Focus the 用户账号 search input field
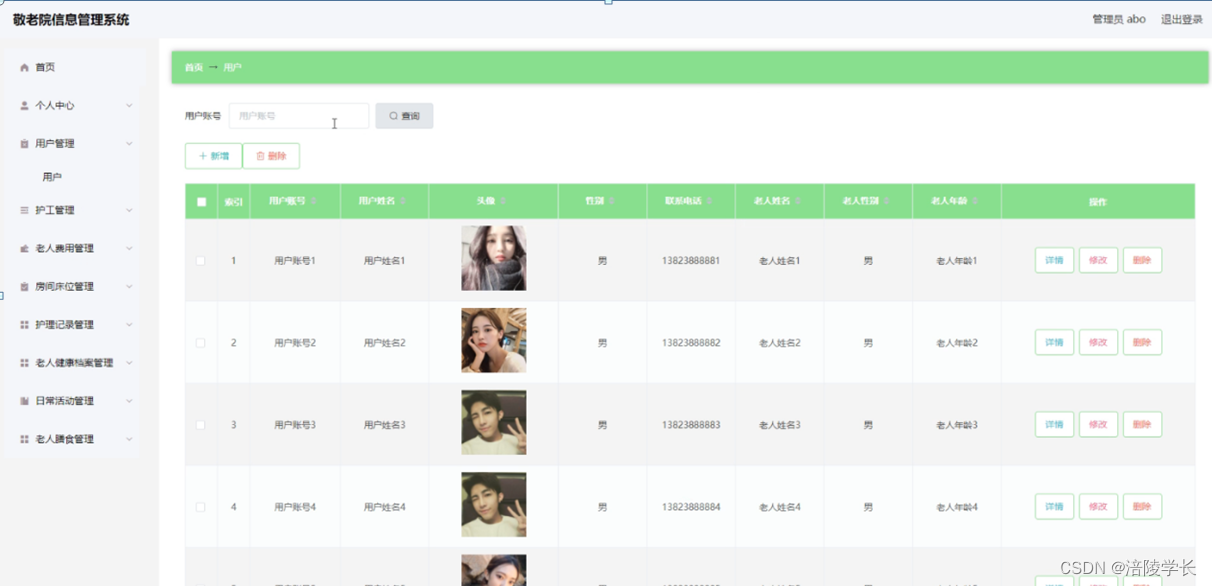Screen dimensions: 1212x586 [x=299, y=116]
